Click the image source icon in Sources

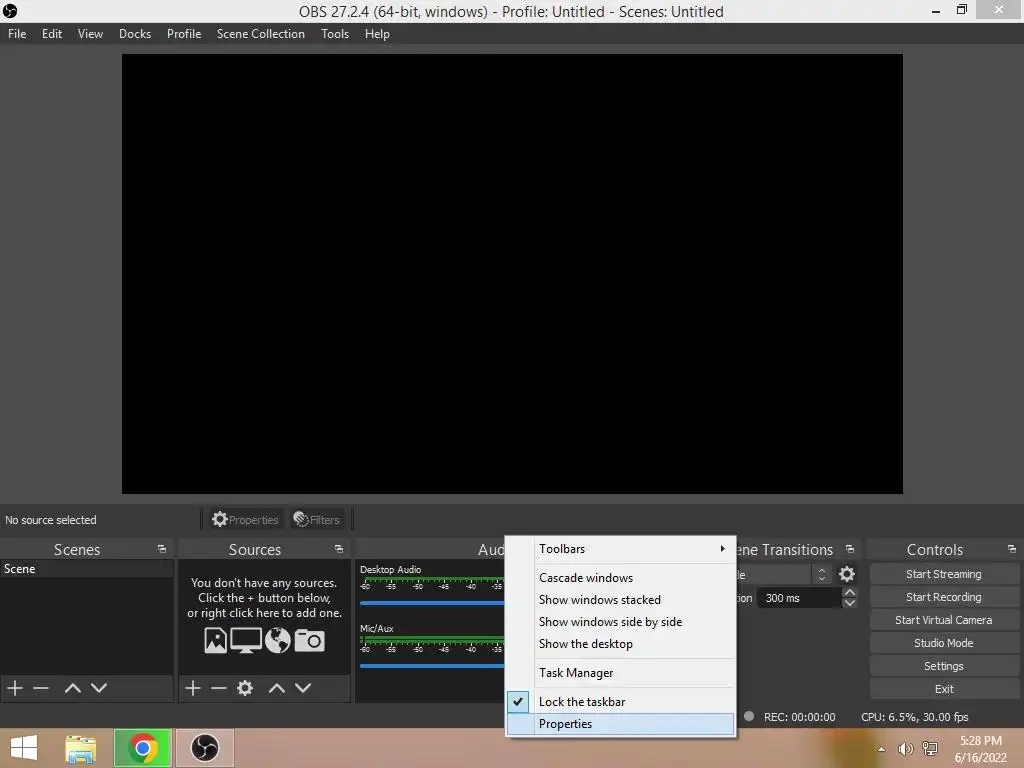(x=216, y=641)
